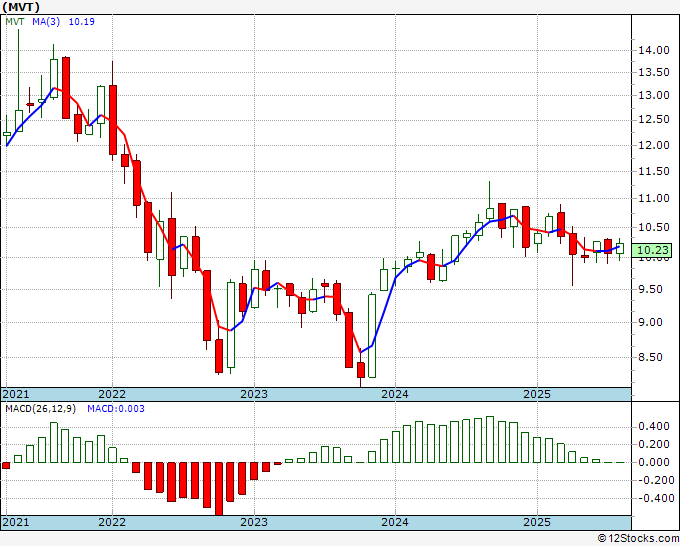The width and height of the screenshot is (680, 546).
Task: Click 2022 on the MACD timeline
Action: pyautogui.click(x=112, y=522)
